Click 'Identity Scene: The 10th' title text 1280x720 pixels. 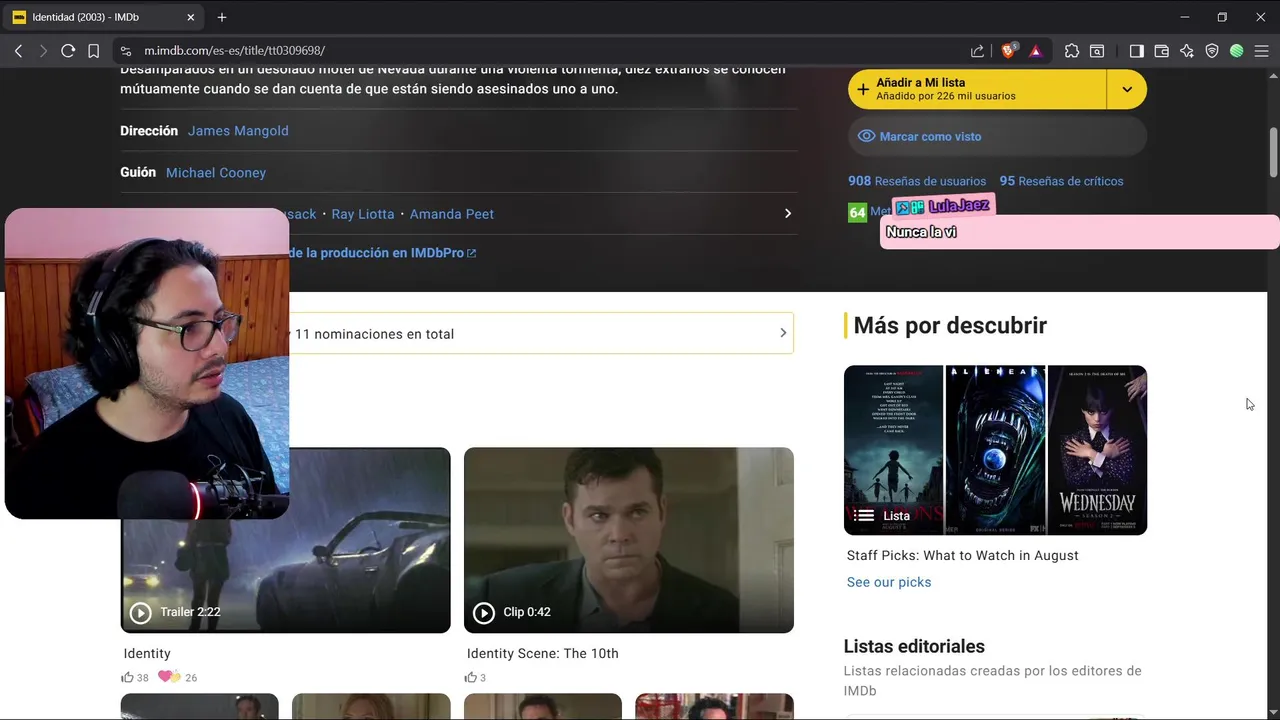(543, 653)
